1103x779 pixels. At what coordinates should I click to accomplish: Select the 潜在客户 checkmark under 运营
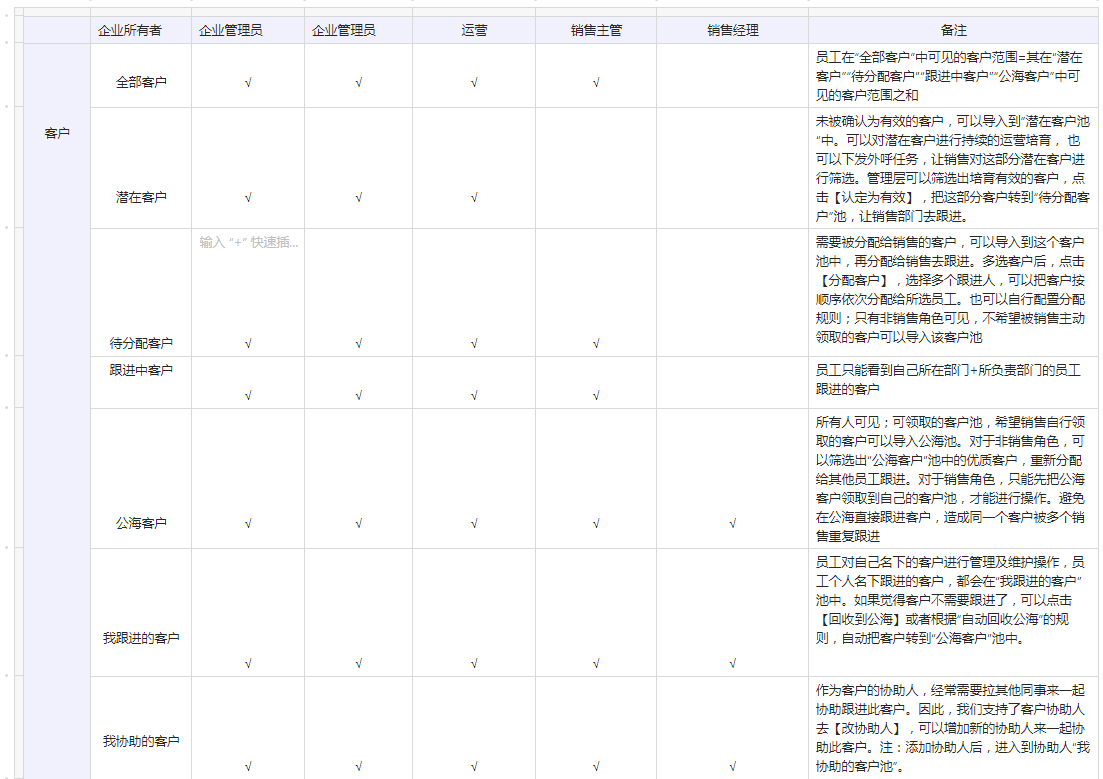pos(474,198)
